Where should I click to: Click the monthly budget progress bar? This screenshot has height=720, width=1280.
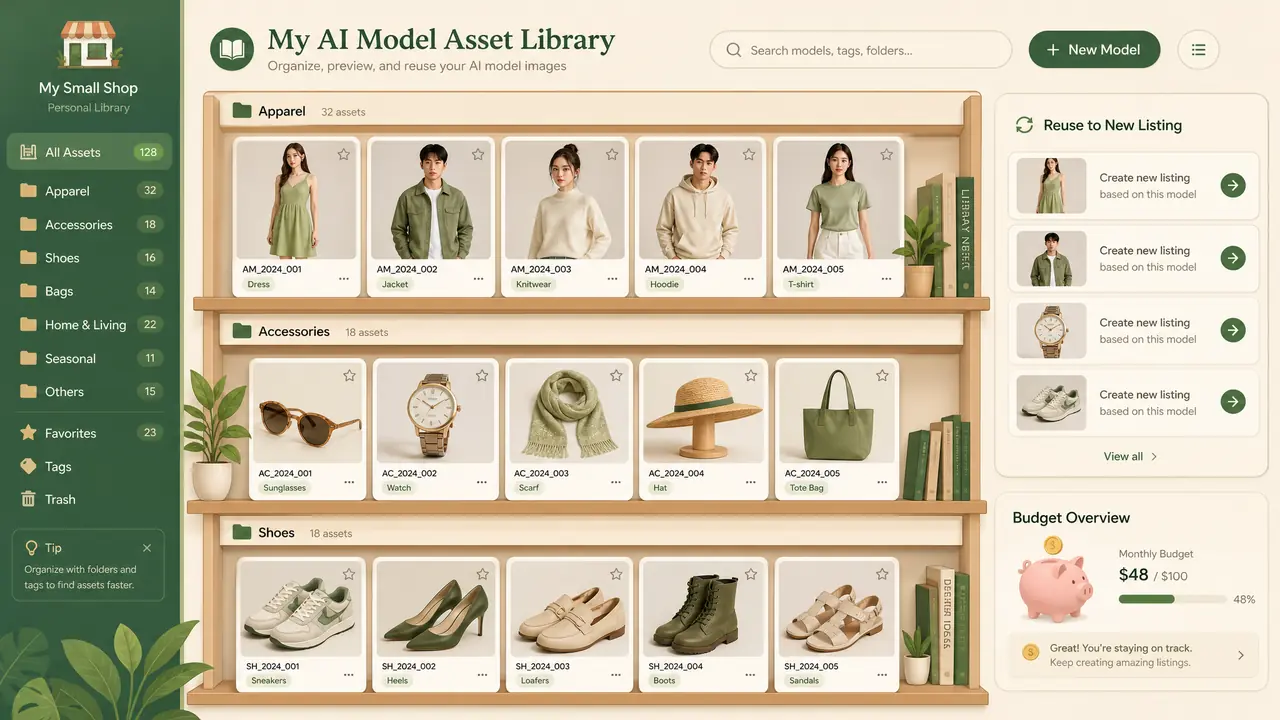(x=1172, y=599)
